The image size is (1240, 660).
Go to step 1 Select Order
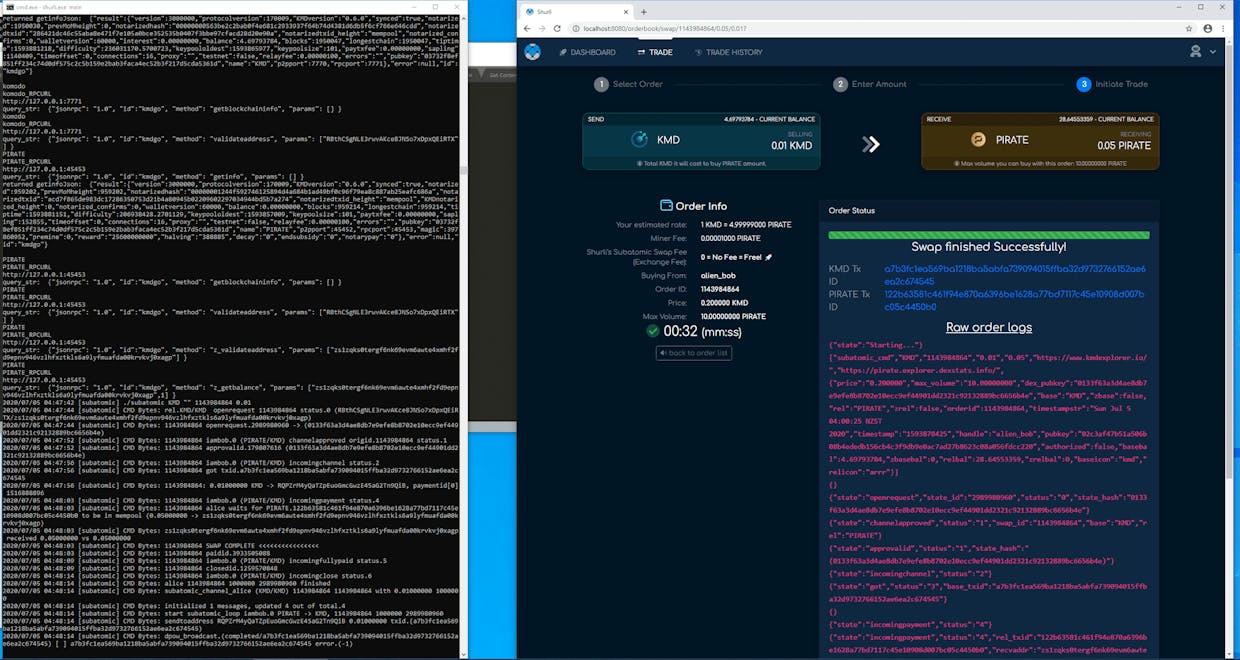628,84
